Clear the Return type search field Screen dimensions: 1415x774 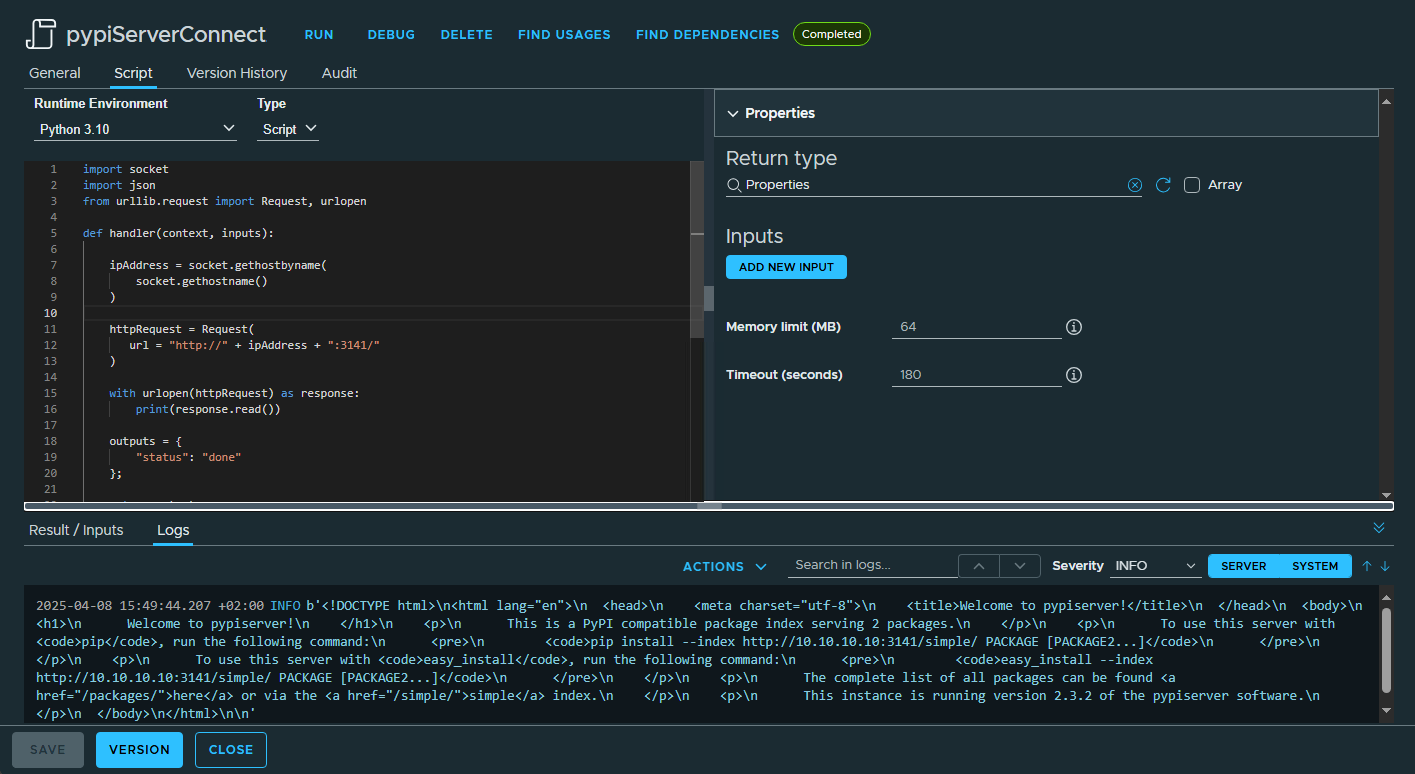[1134, 185]
